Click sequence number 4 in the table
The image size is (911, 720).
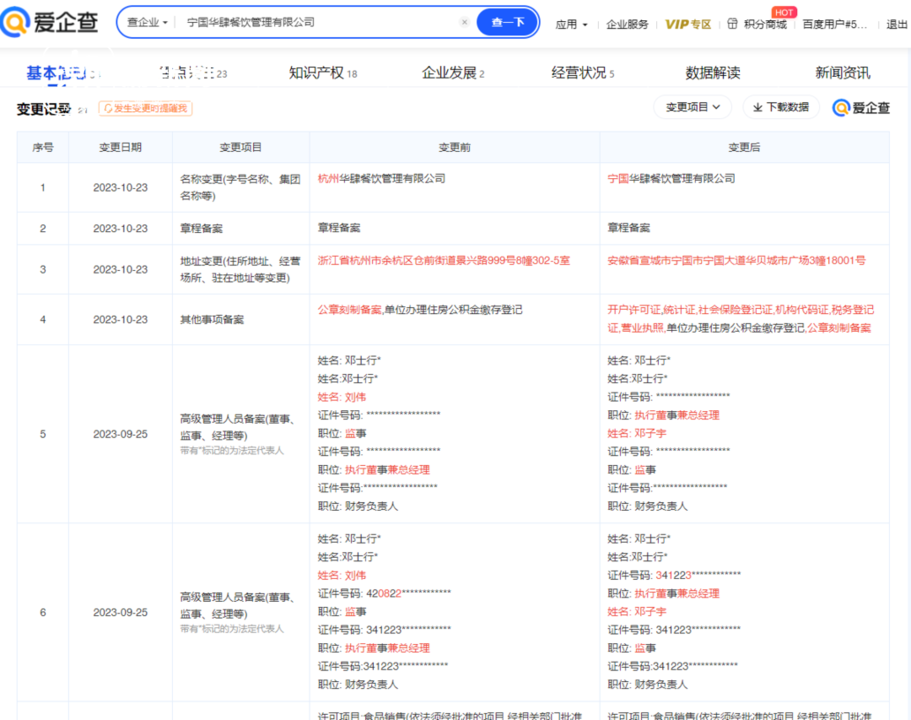point(42,320)
